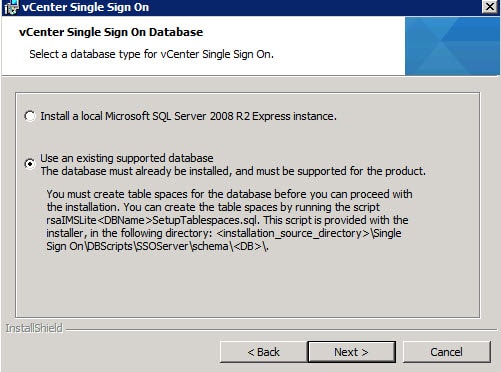Click the 'Use an existing supported database' label
Image resolution: width=501 pixels, height=372 pixels.
click(x=127, y=158)
